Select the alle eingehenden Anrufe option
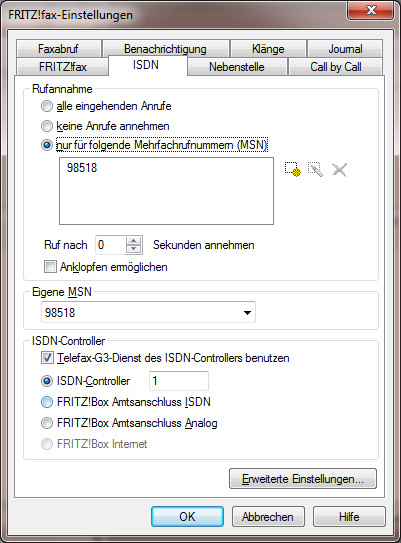This screenshot has height=543, width=401. (x=47, y=106)
